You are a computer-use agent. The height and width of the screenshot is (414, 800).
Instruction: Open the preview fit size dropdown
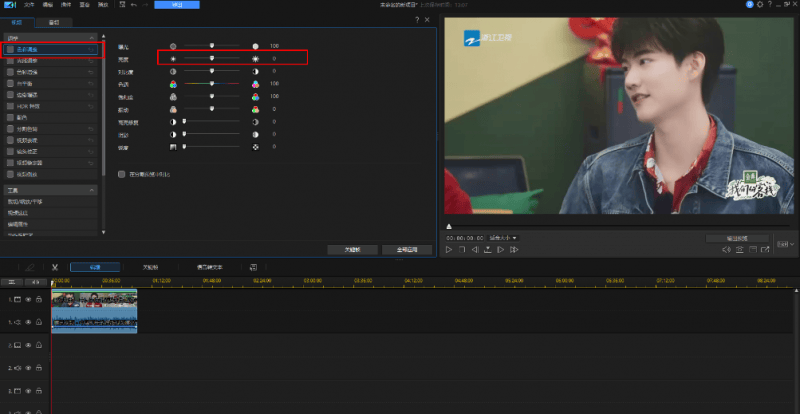coord(503,238)
